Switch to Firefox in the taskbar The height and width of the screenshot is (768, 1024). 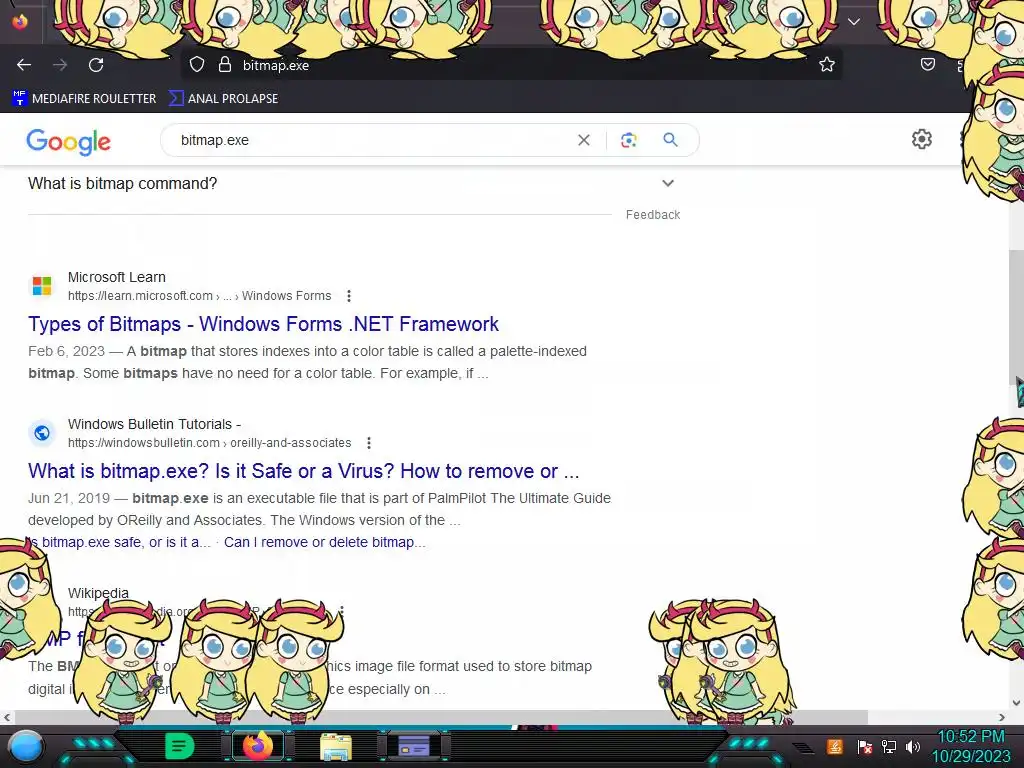258,746
